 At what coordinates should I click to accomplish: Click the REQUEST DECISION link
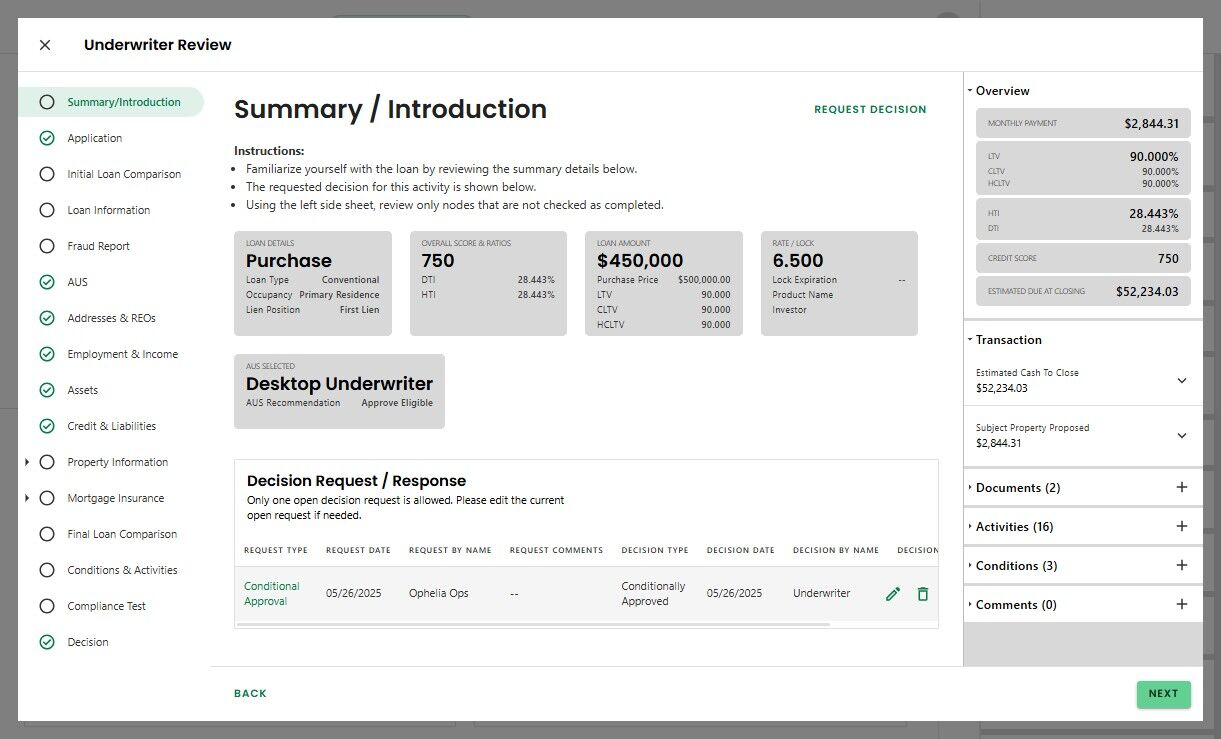pos(870,110)
